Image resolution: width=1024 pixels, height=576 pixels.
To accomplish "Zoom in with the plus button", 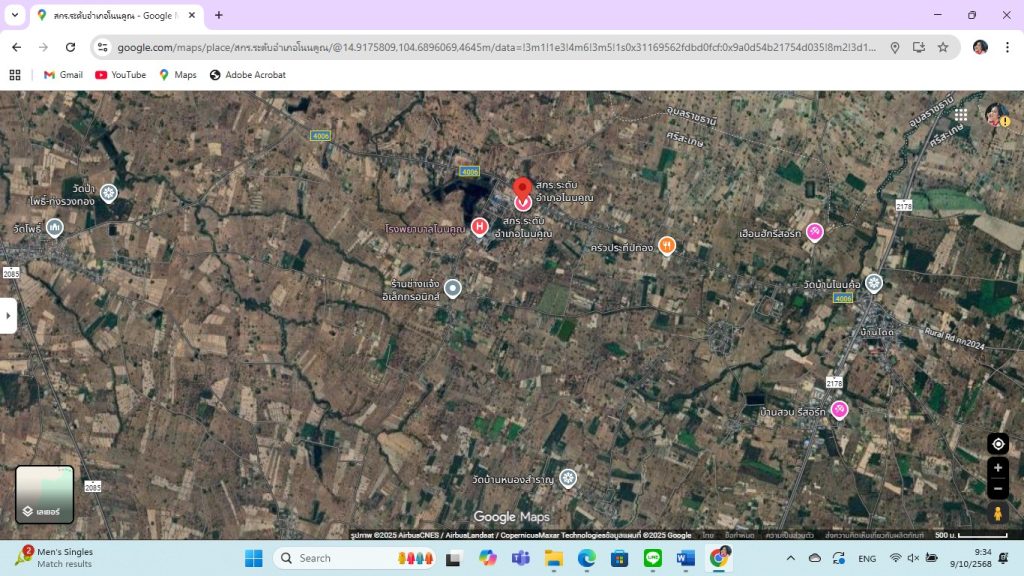I will click(x=997, y=468).
